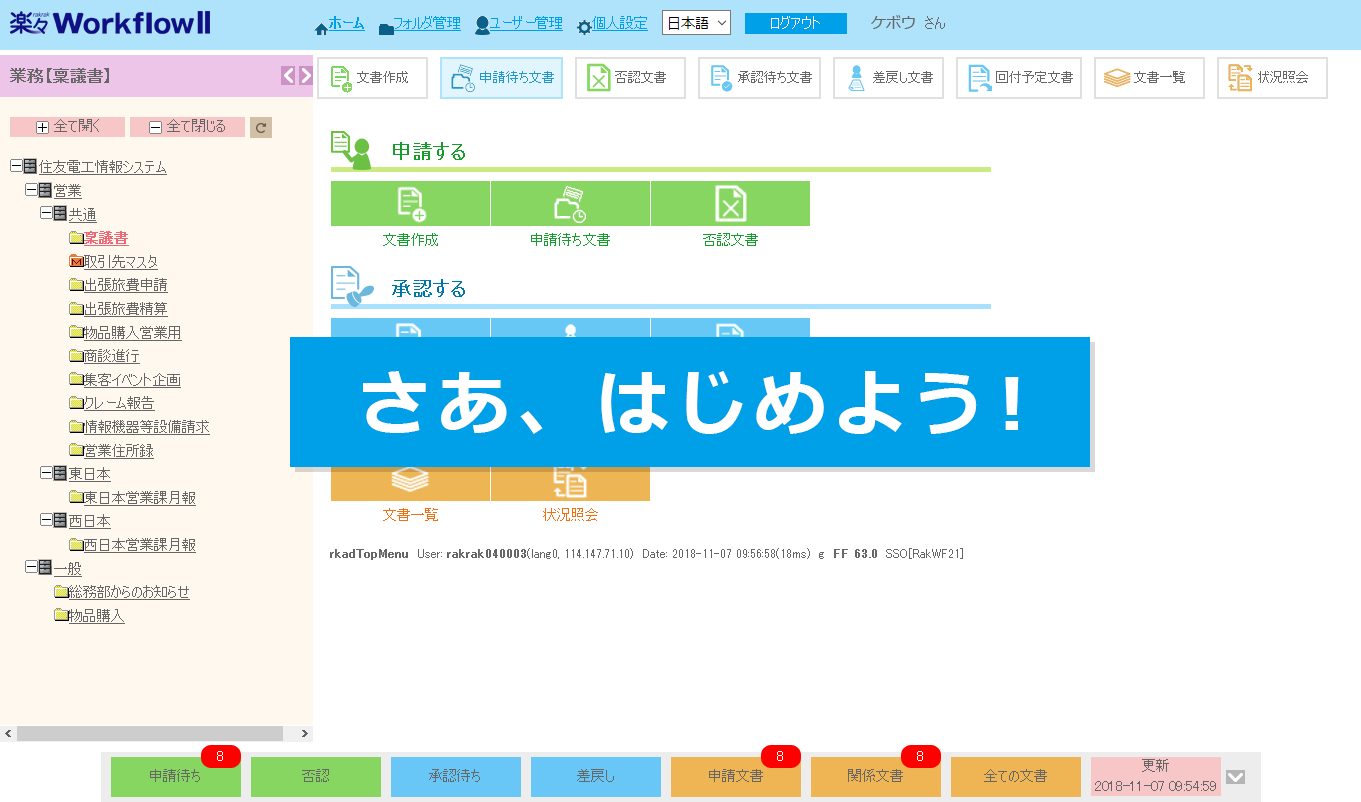Click the 状況照会 toolbar button

coord(1272,78)
